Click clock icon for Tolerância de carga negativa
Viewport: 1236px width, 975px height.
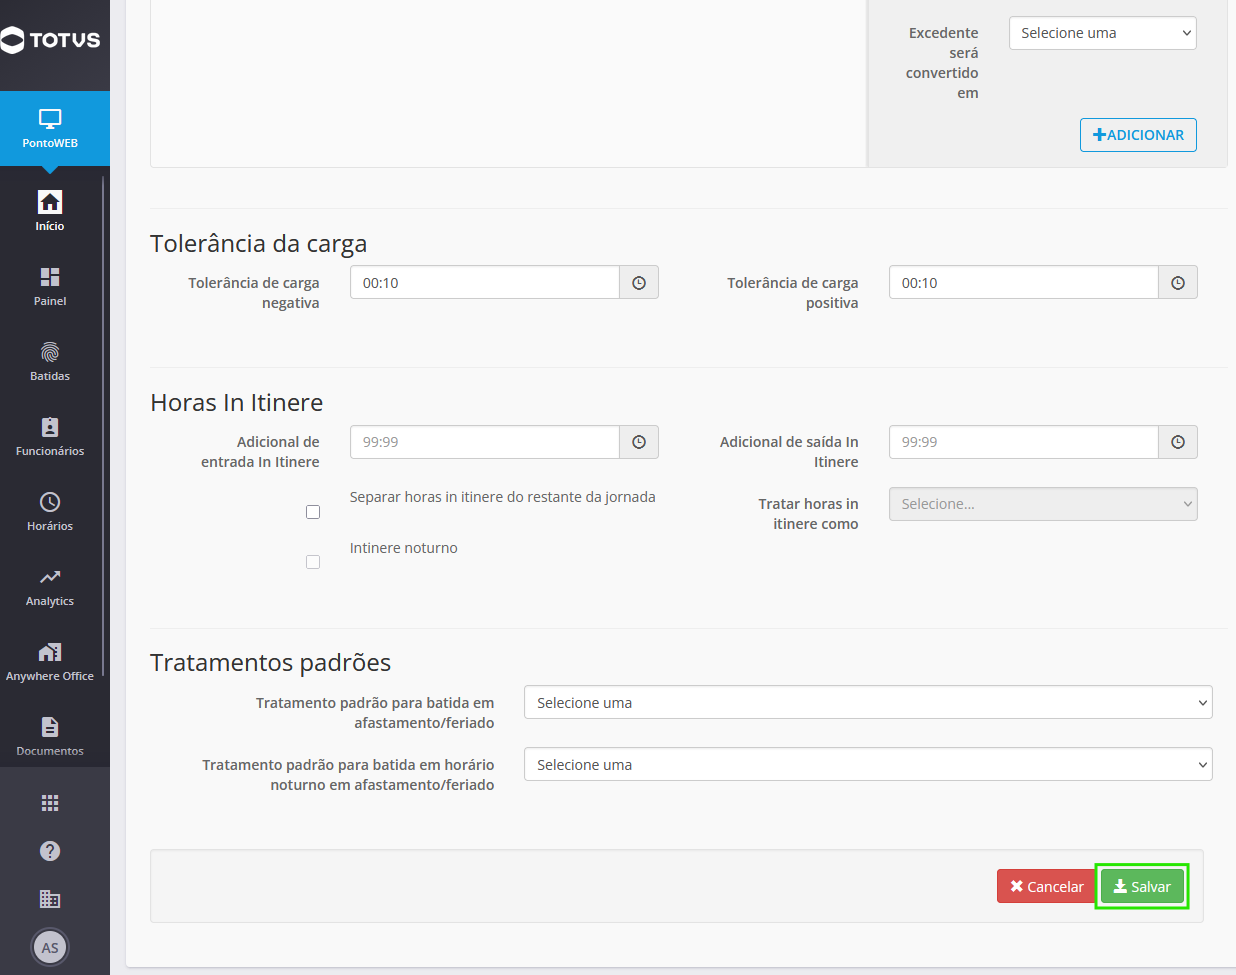[x=639, y=283]
